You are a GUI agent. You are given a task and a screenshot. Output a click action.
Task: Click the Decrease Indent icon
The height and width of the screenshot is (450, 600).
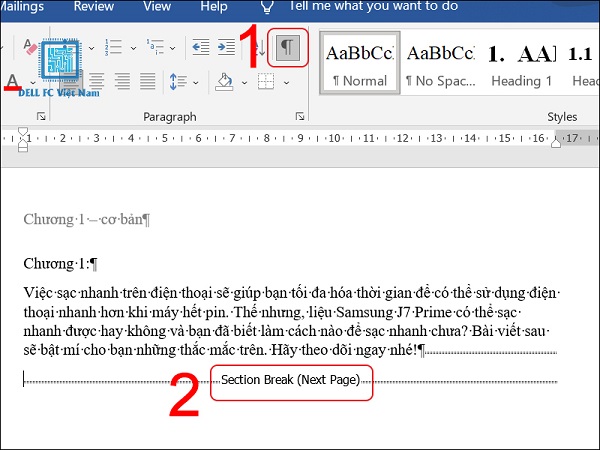[201, 47]
